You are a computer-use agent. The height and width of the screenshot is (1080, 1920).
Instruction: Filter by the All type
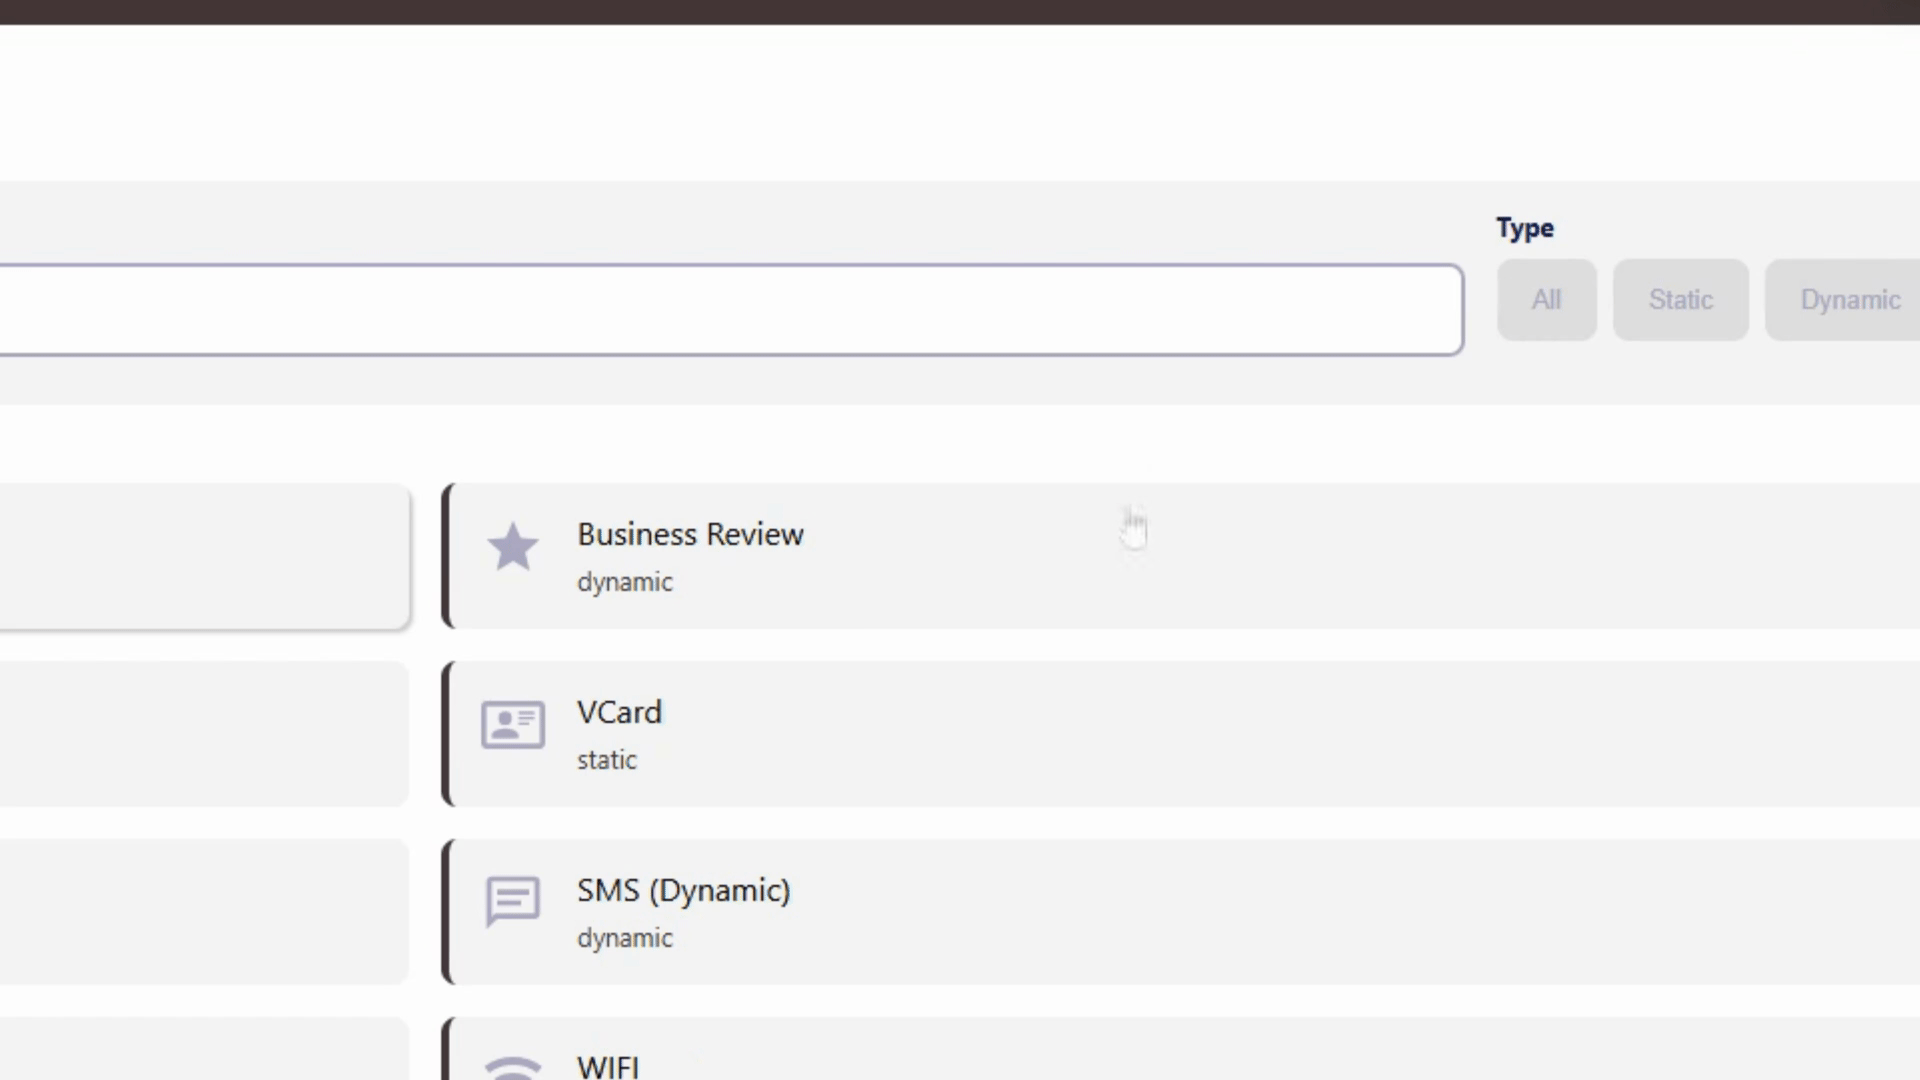[1546, 300]
